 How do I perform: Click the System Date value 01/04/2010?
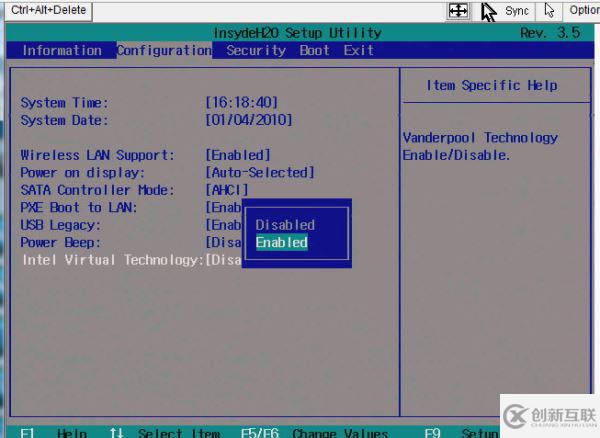point(249,120)
